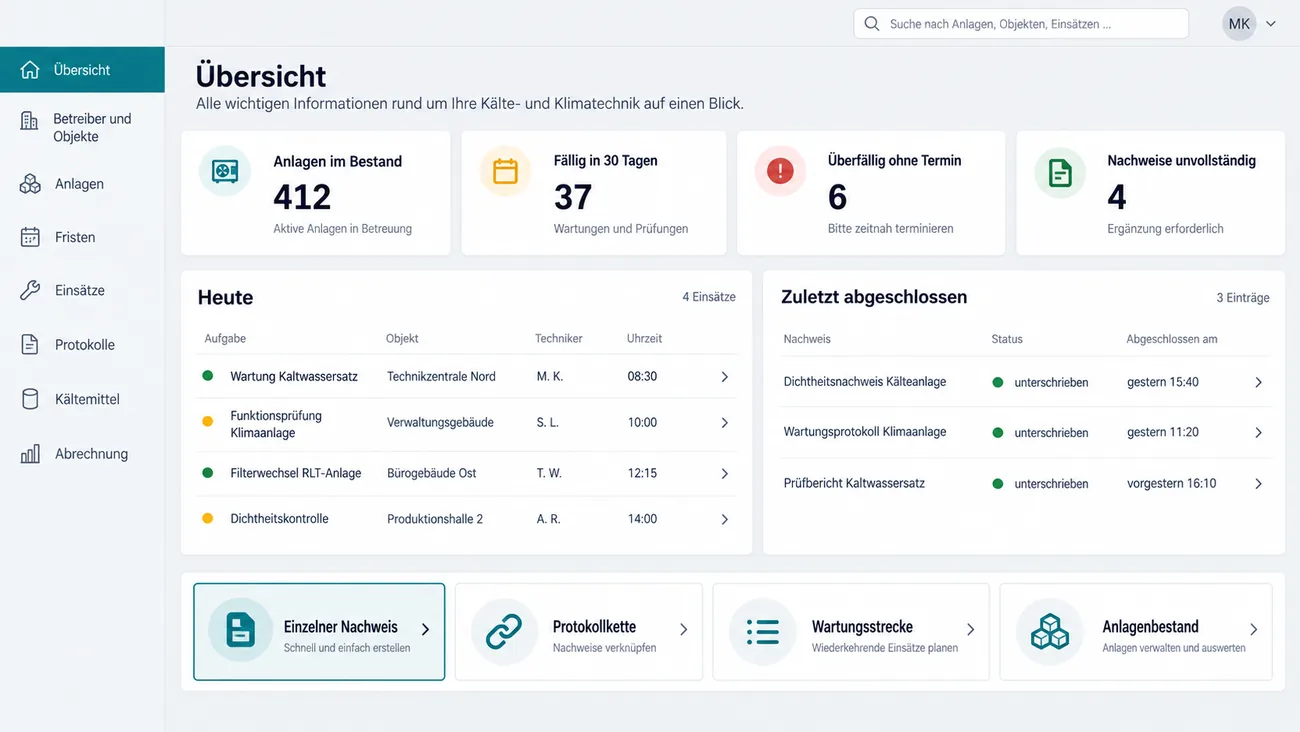
Task: Click the search field for Anlagen, Objekte, Einsätze
Action: (x=1021, y=24)
